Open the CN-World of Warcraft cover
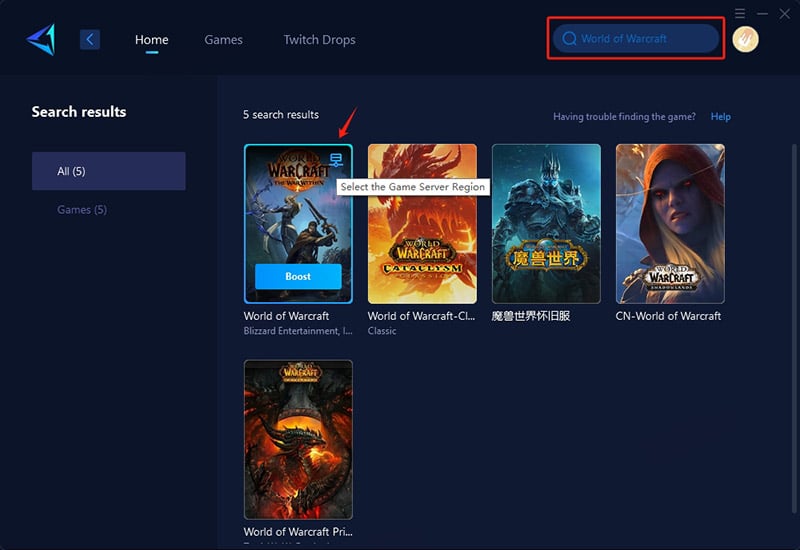This screenshot has height=550, width=800. coord(670,223)
